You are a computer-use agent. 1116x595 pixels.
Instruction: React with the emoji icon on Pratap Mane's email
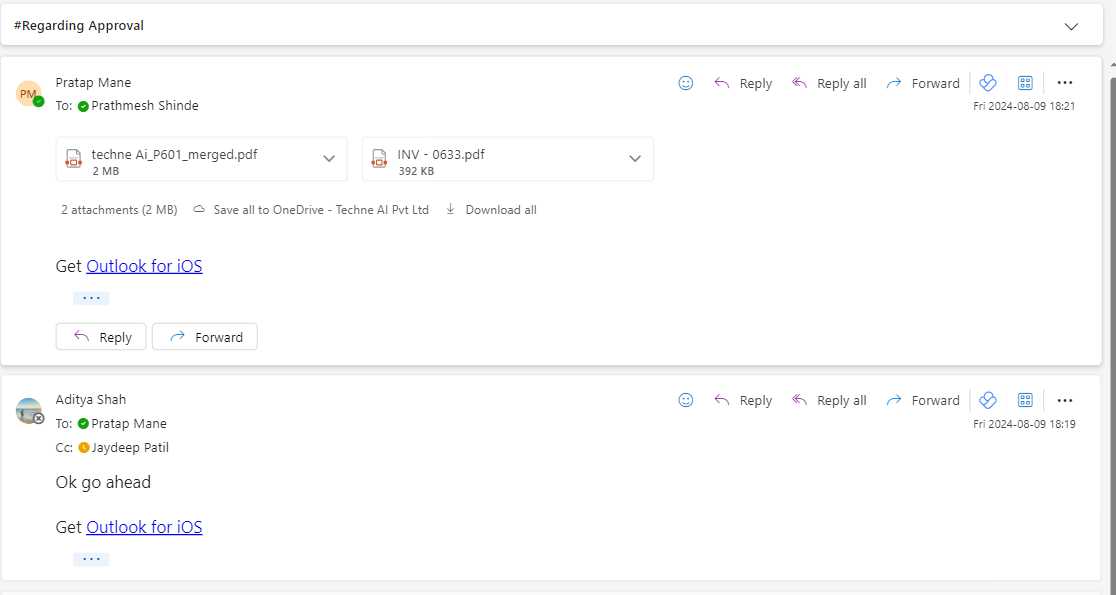point(685,83)
